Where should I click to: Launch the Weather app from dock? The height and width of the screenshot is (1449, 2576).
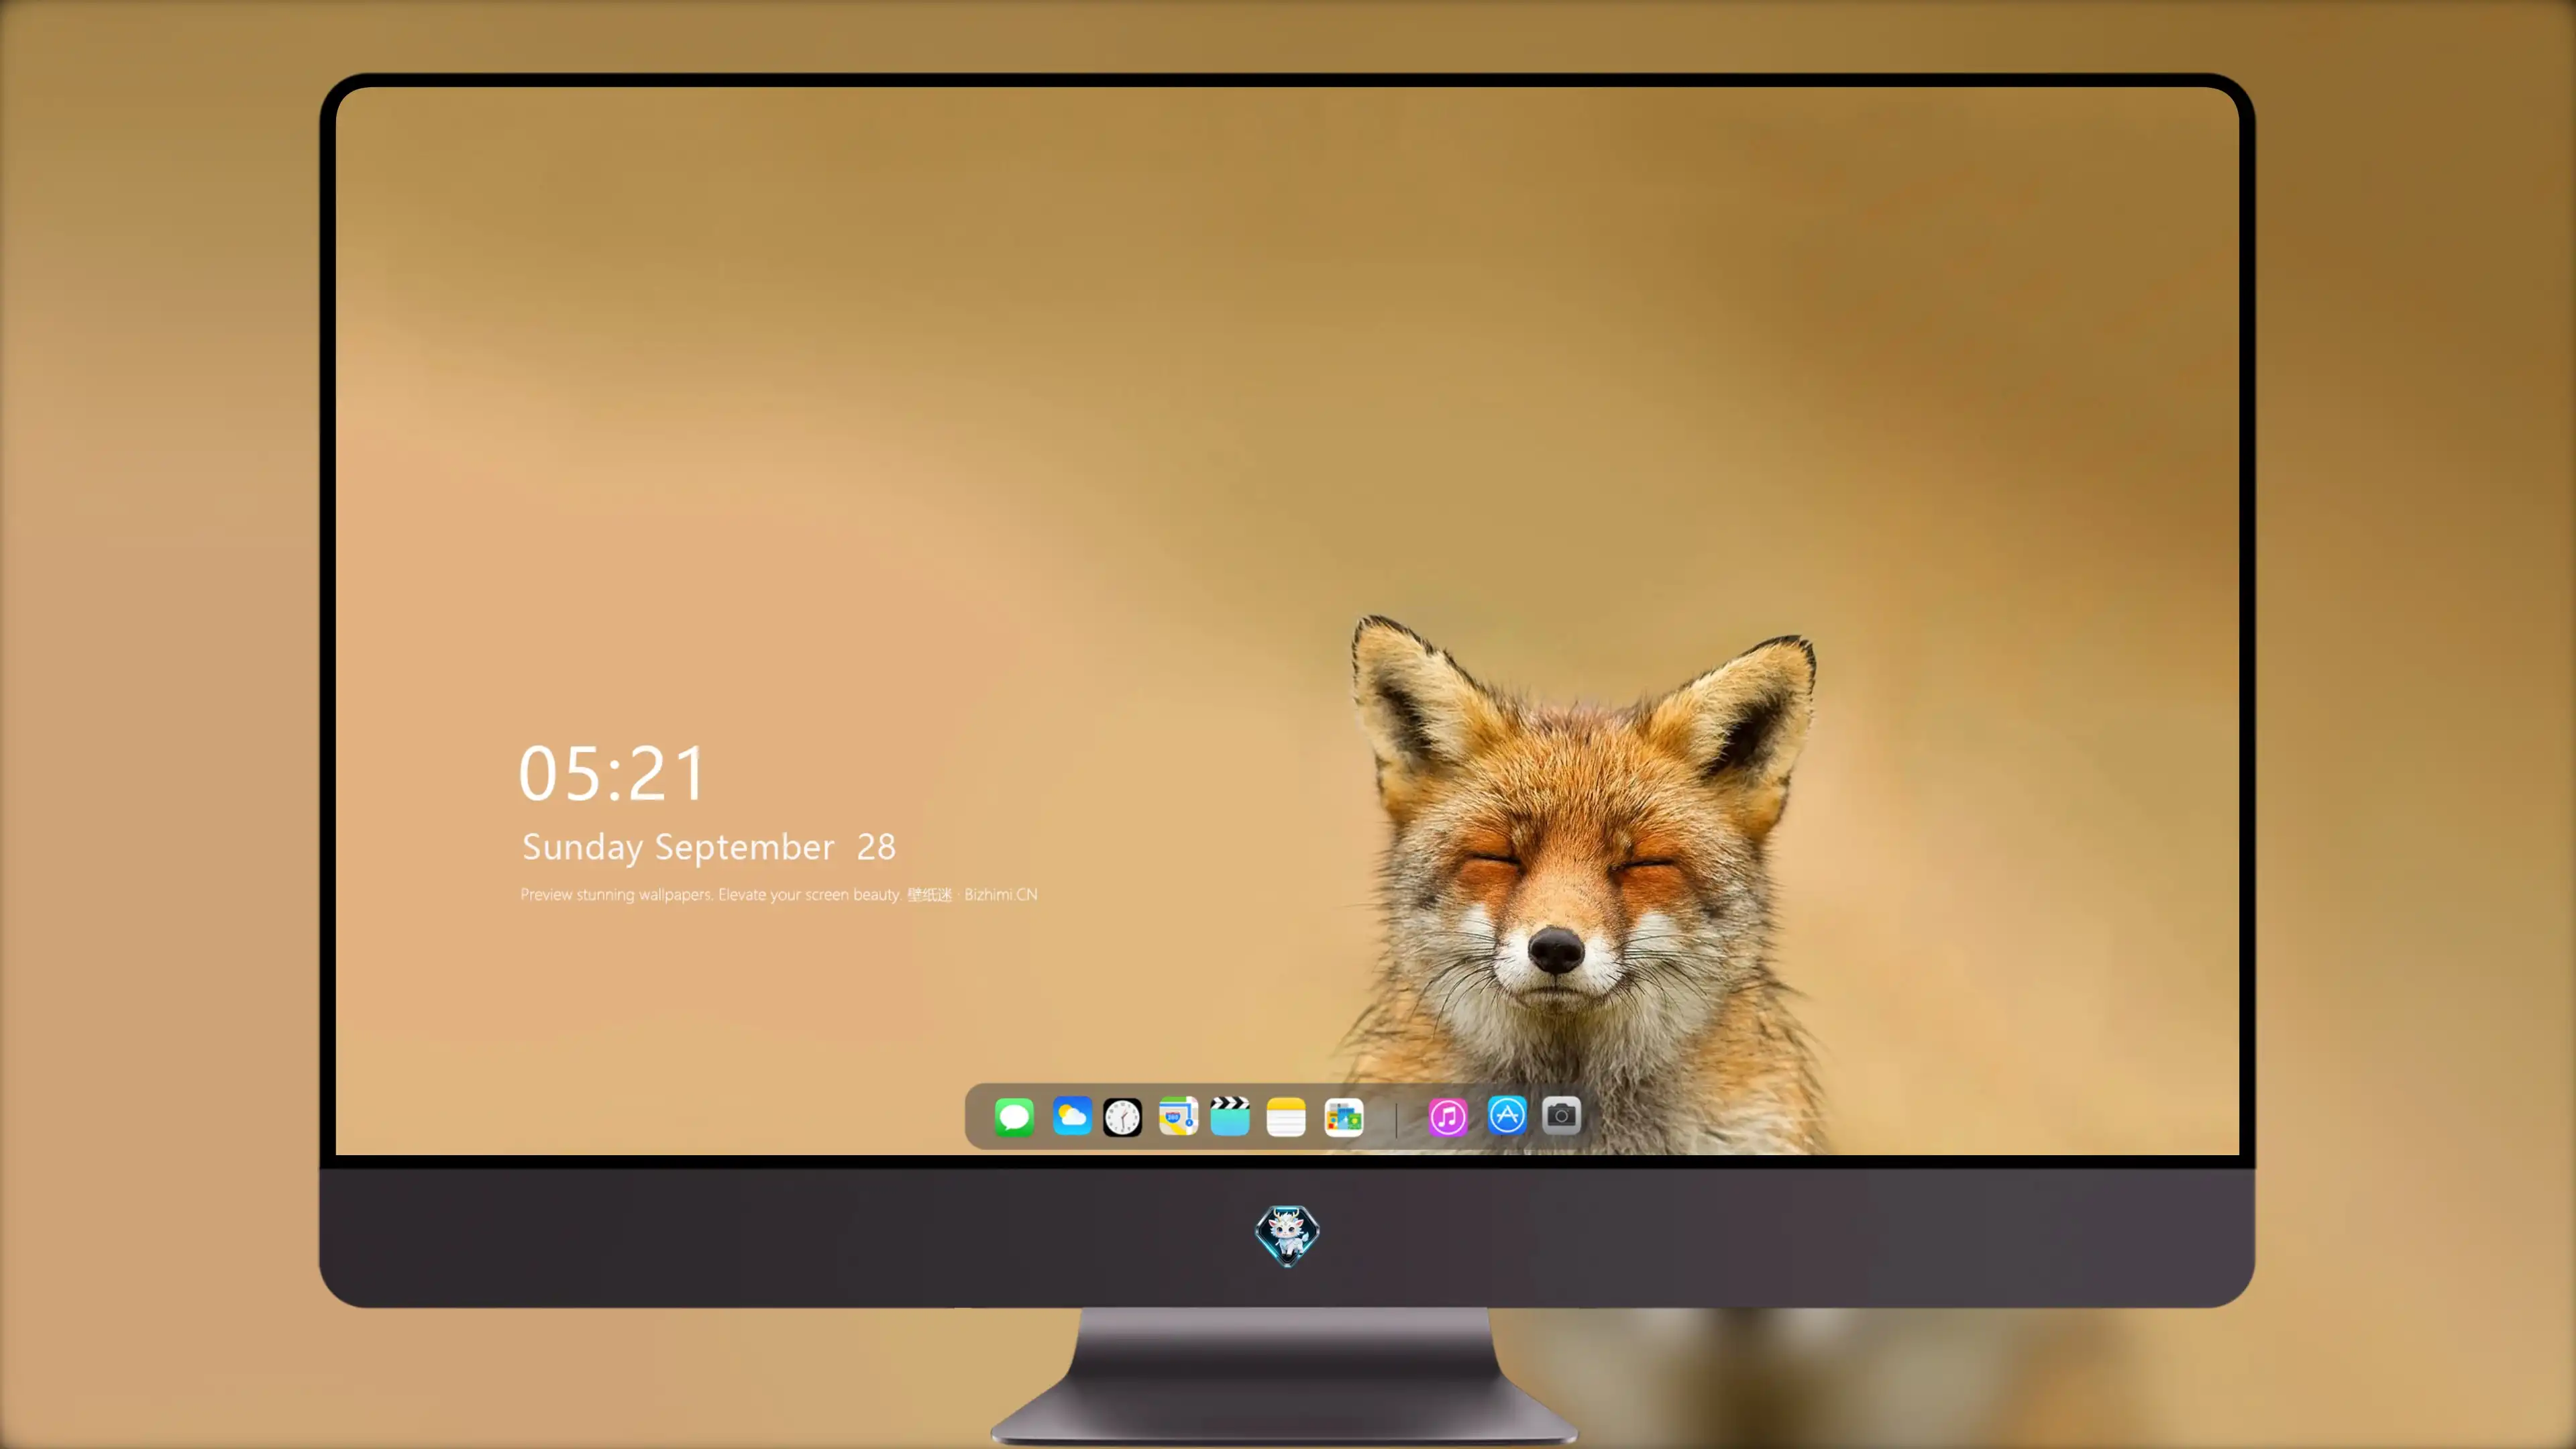(x=1071, y=1116)
